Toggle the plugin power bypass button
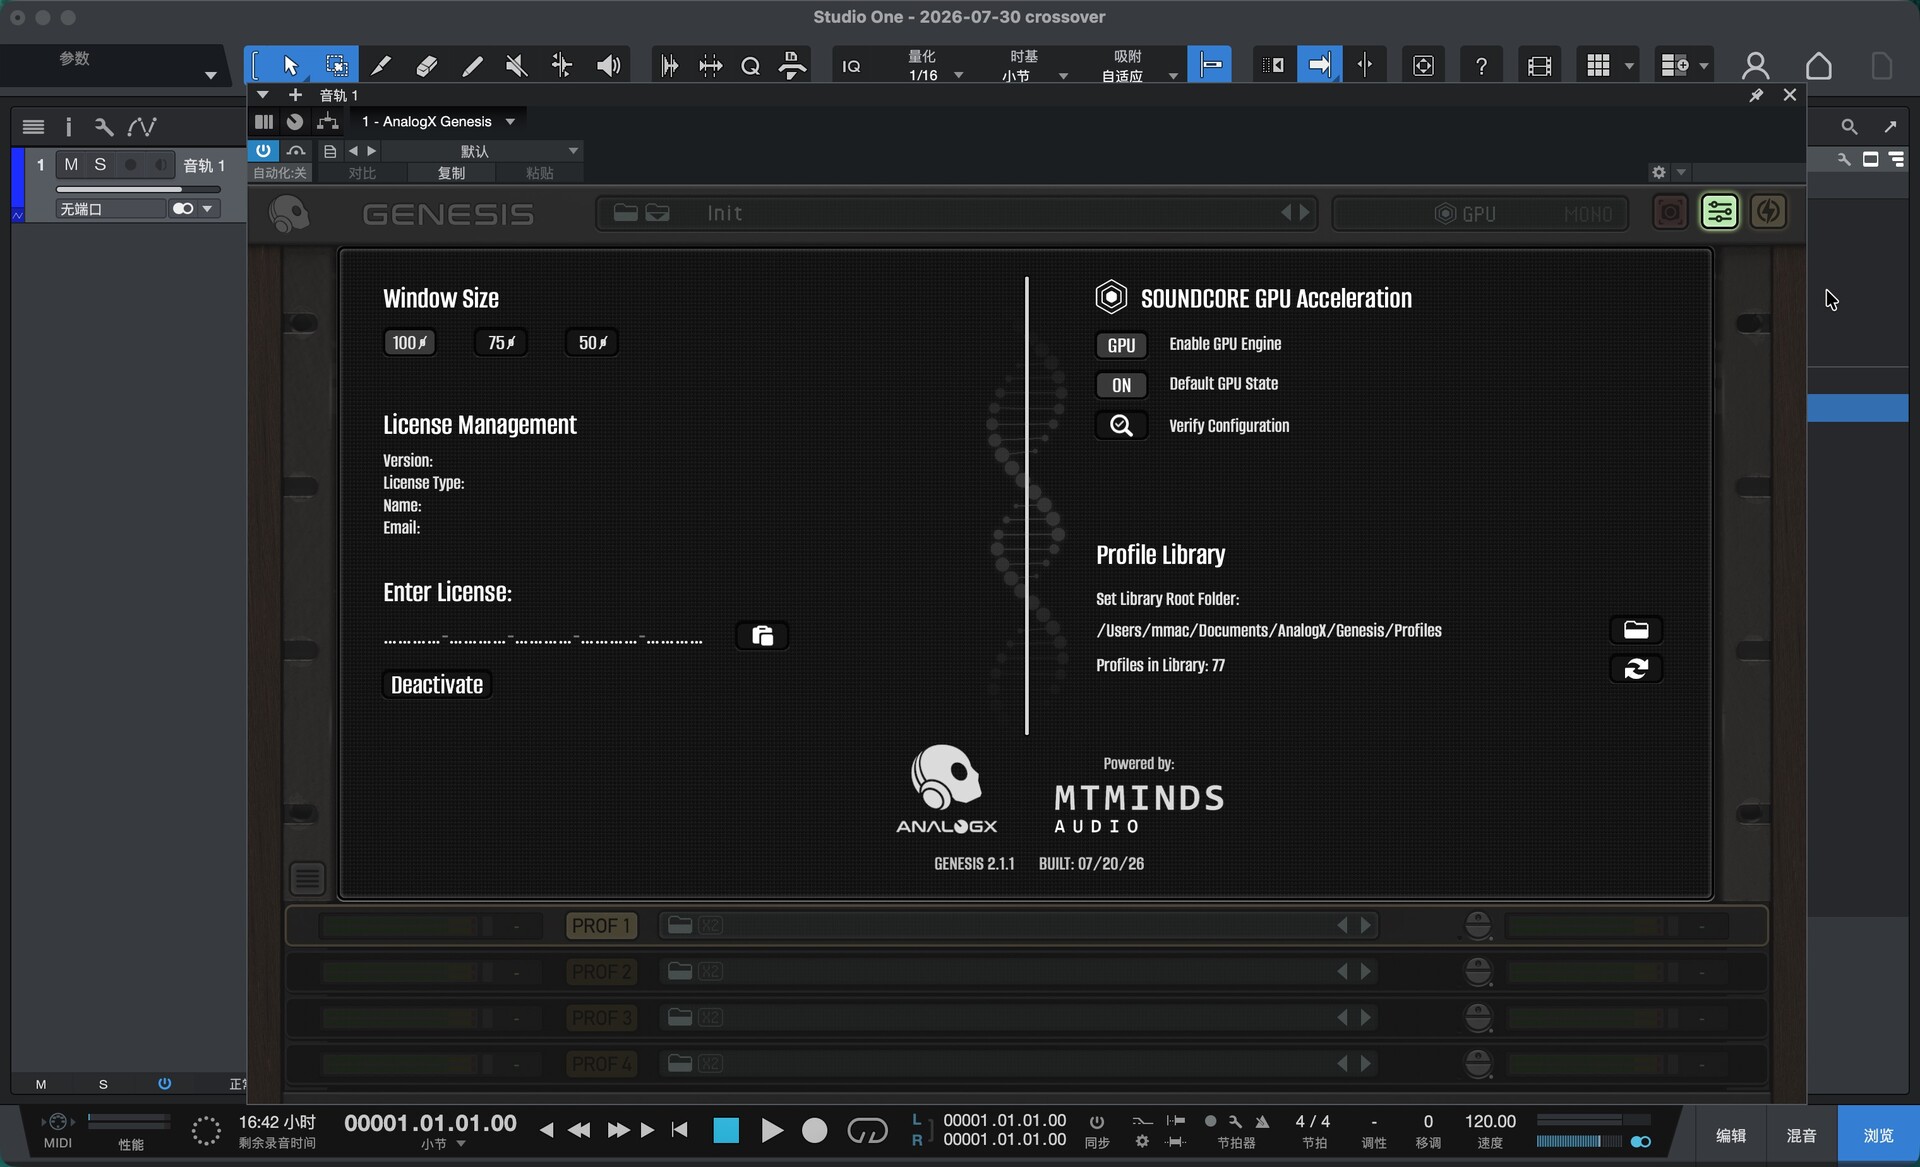Screen dimensions: 1920x1167 [x=263, y=151]
